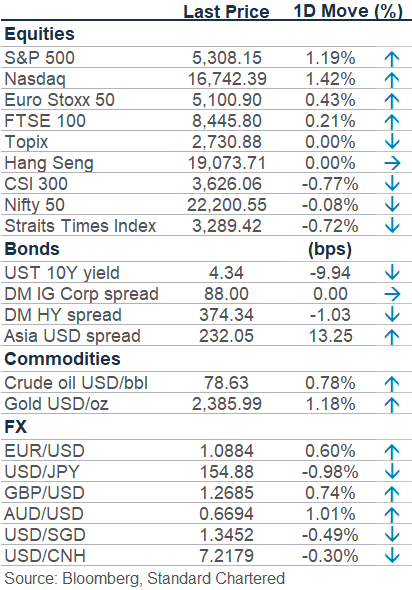The image size is (412, 590).
Task: Click the down arrow next to Topix
Action: [392, 142]
